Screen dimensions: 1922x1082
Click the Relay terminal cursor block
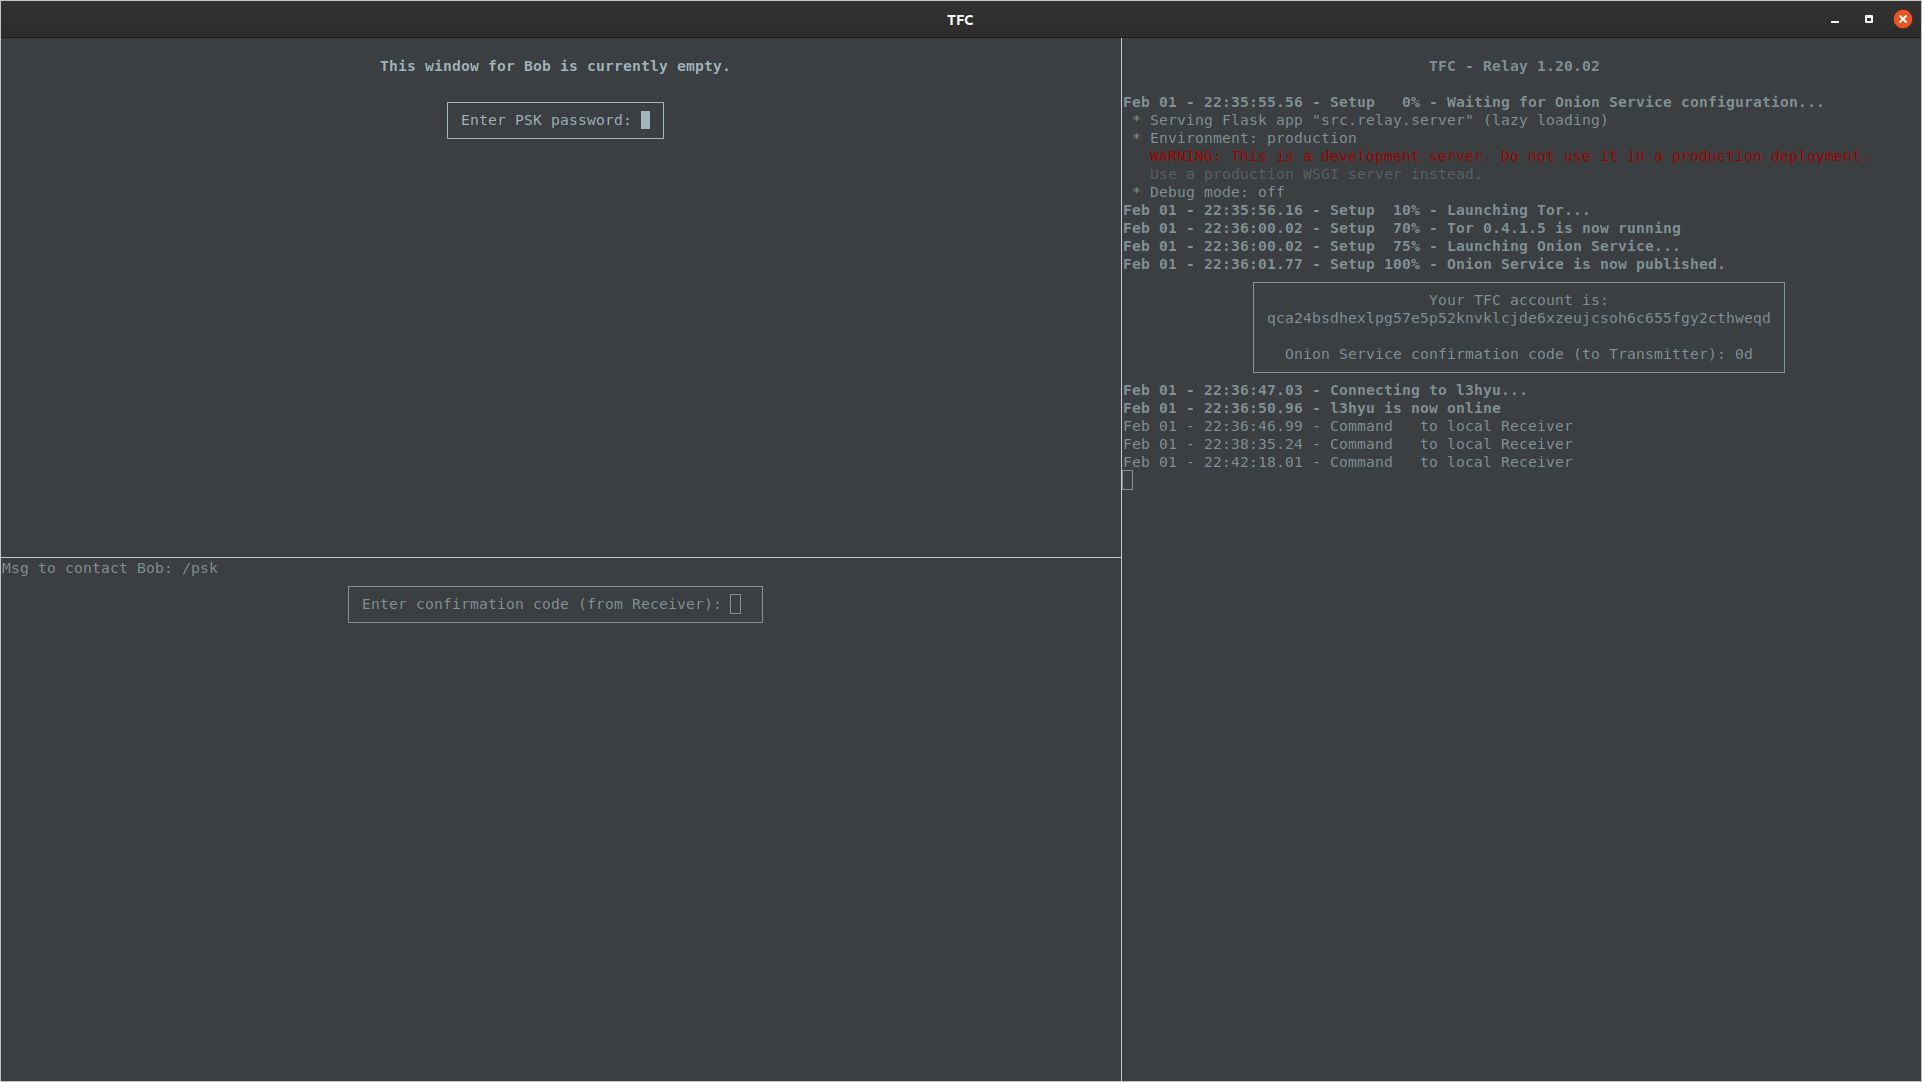click(1128, 481)
